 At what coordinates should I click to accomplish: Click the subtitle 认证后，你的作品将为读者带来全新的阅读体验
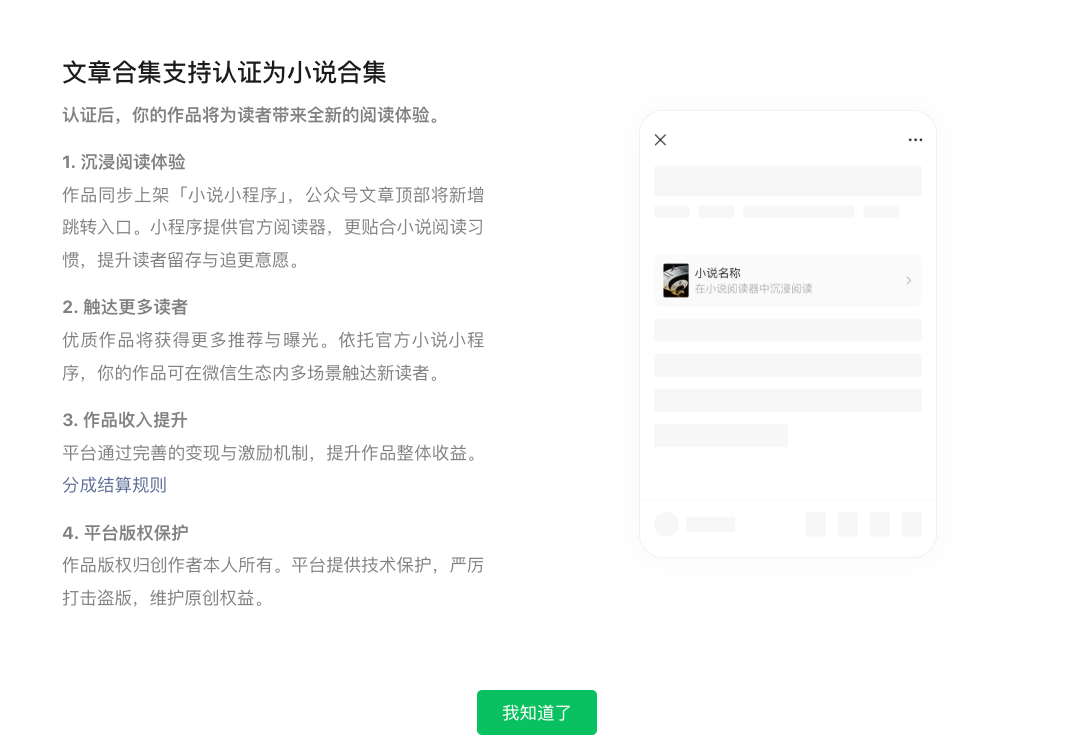251,115
